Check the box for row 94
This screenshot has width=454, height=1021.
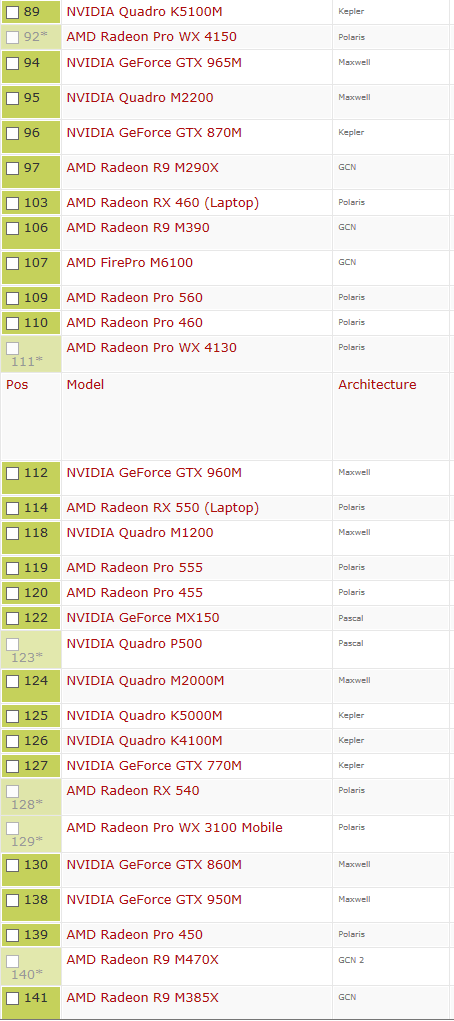tap(12, 63)
